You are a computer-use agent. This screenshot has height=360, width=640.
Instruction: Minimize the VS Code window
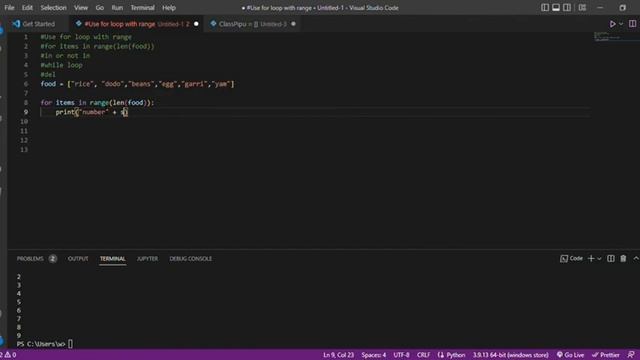600,8
